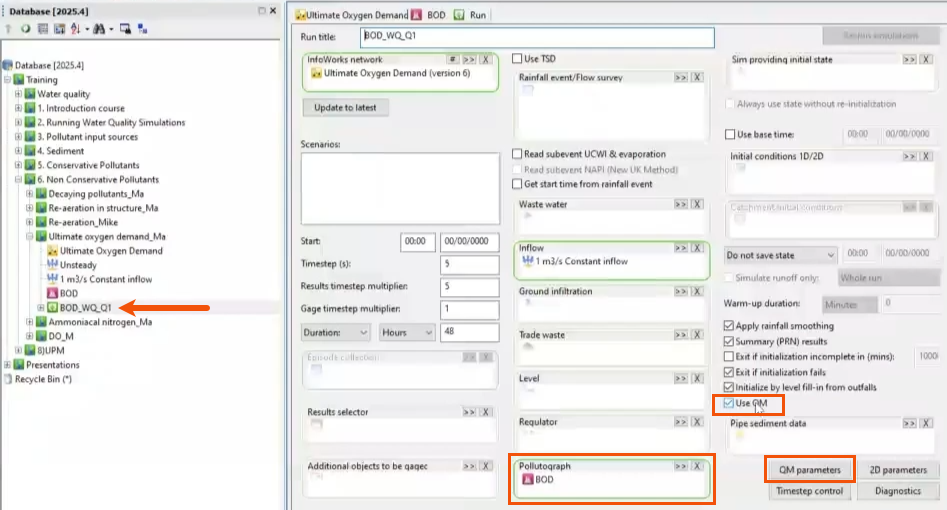The height and width of the screenshot is (510, 947).
Task: Click the 1 m3/s Constant inflow tree icon
Action: point(53,279)
